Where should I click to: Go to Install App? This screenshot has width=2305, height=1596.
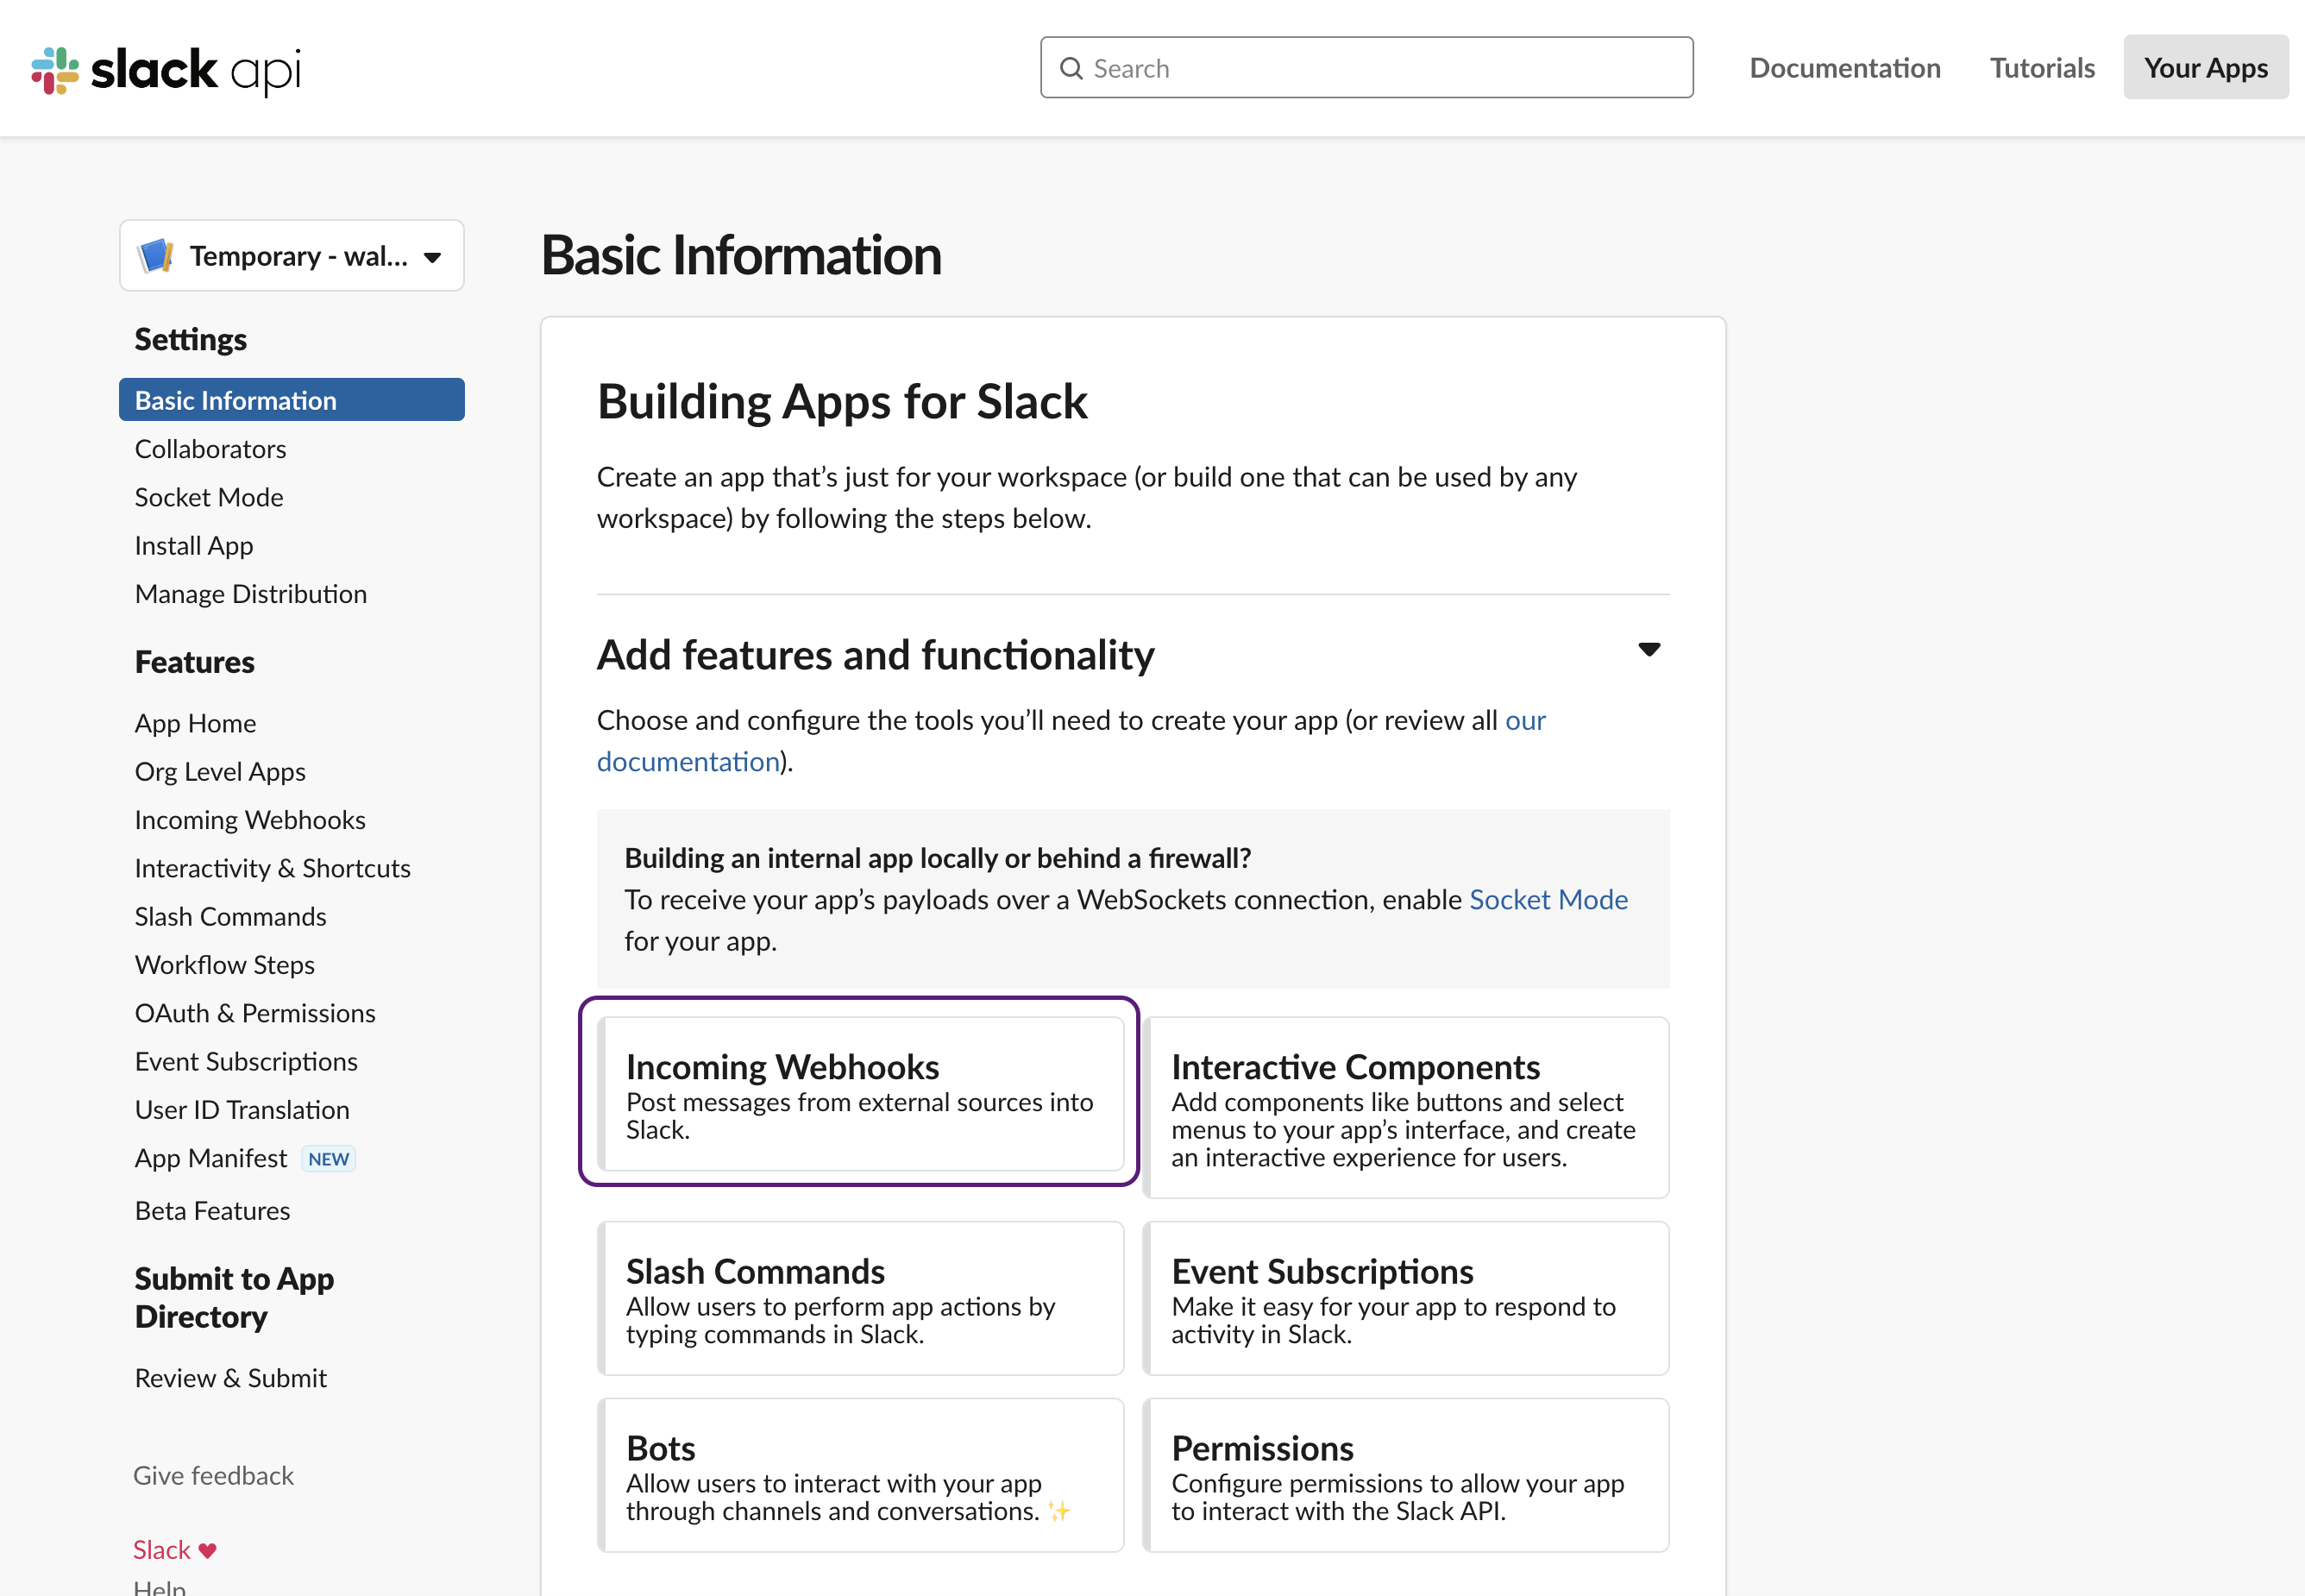coord(194,546)
